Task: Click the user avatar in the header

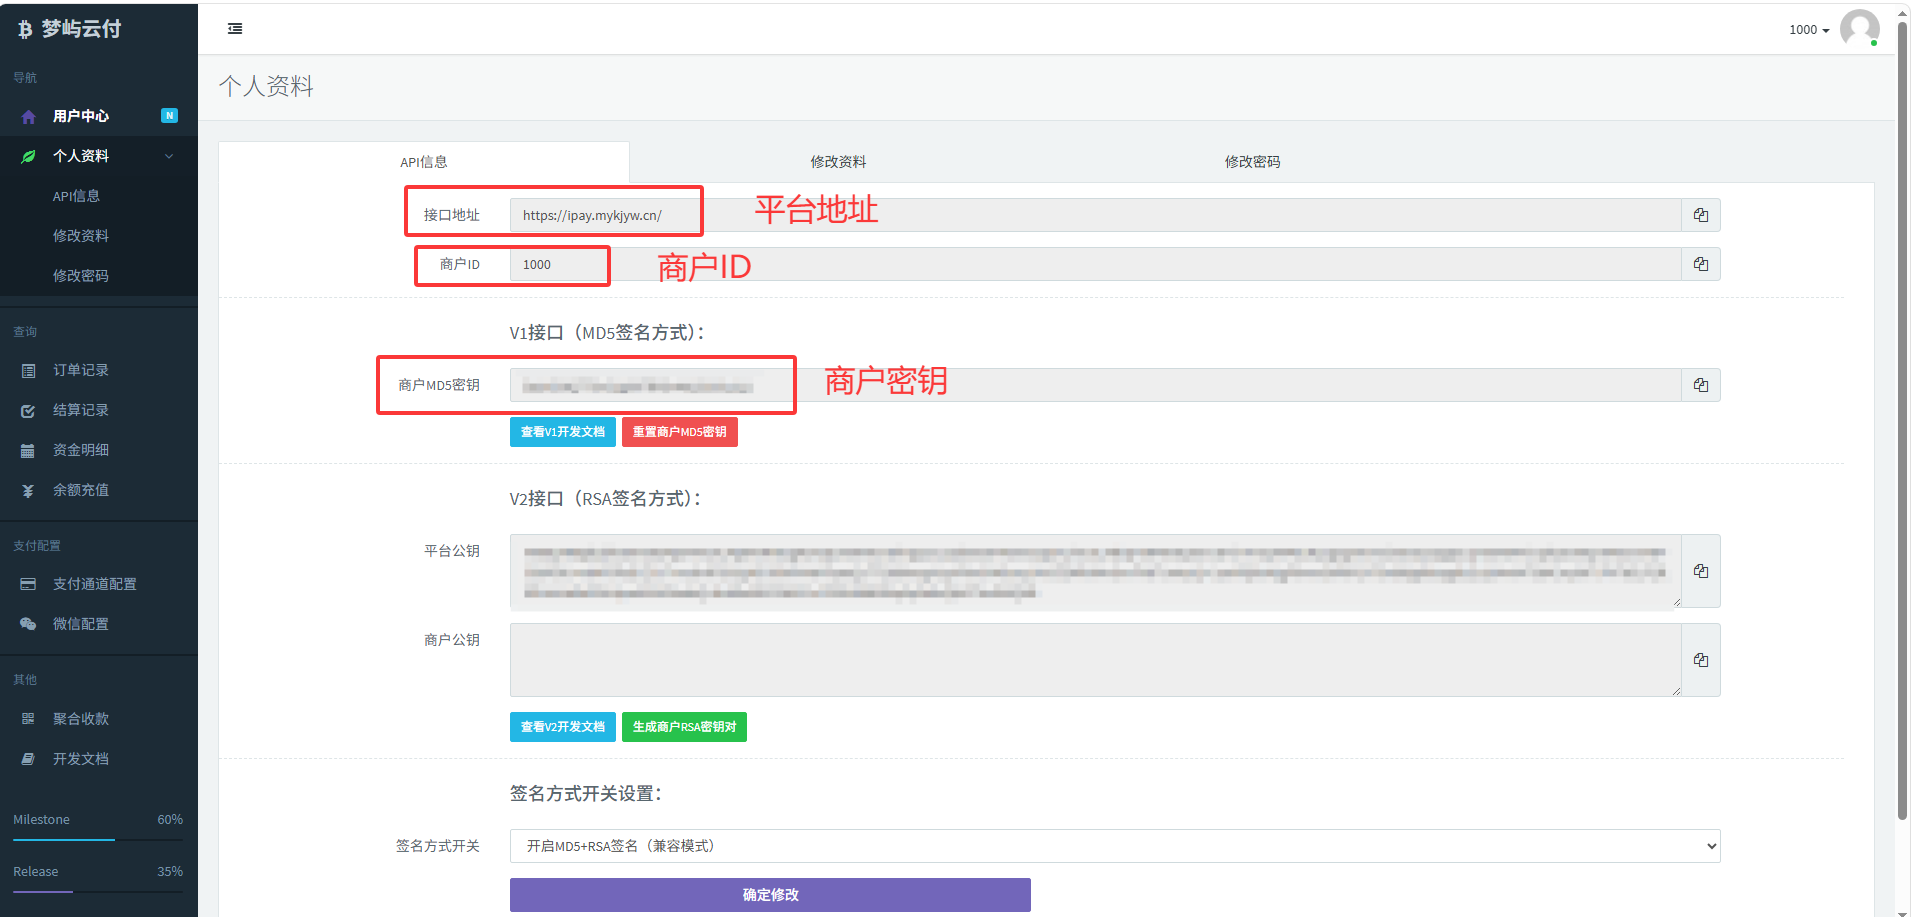Action: point(1859,29)
